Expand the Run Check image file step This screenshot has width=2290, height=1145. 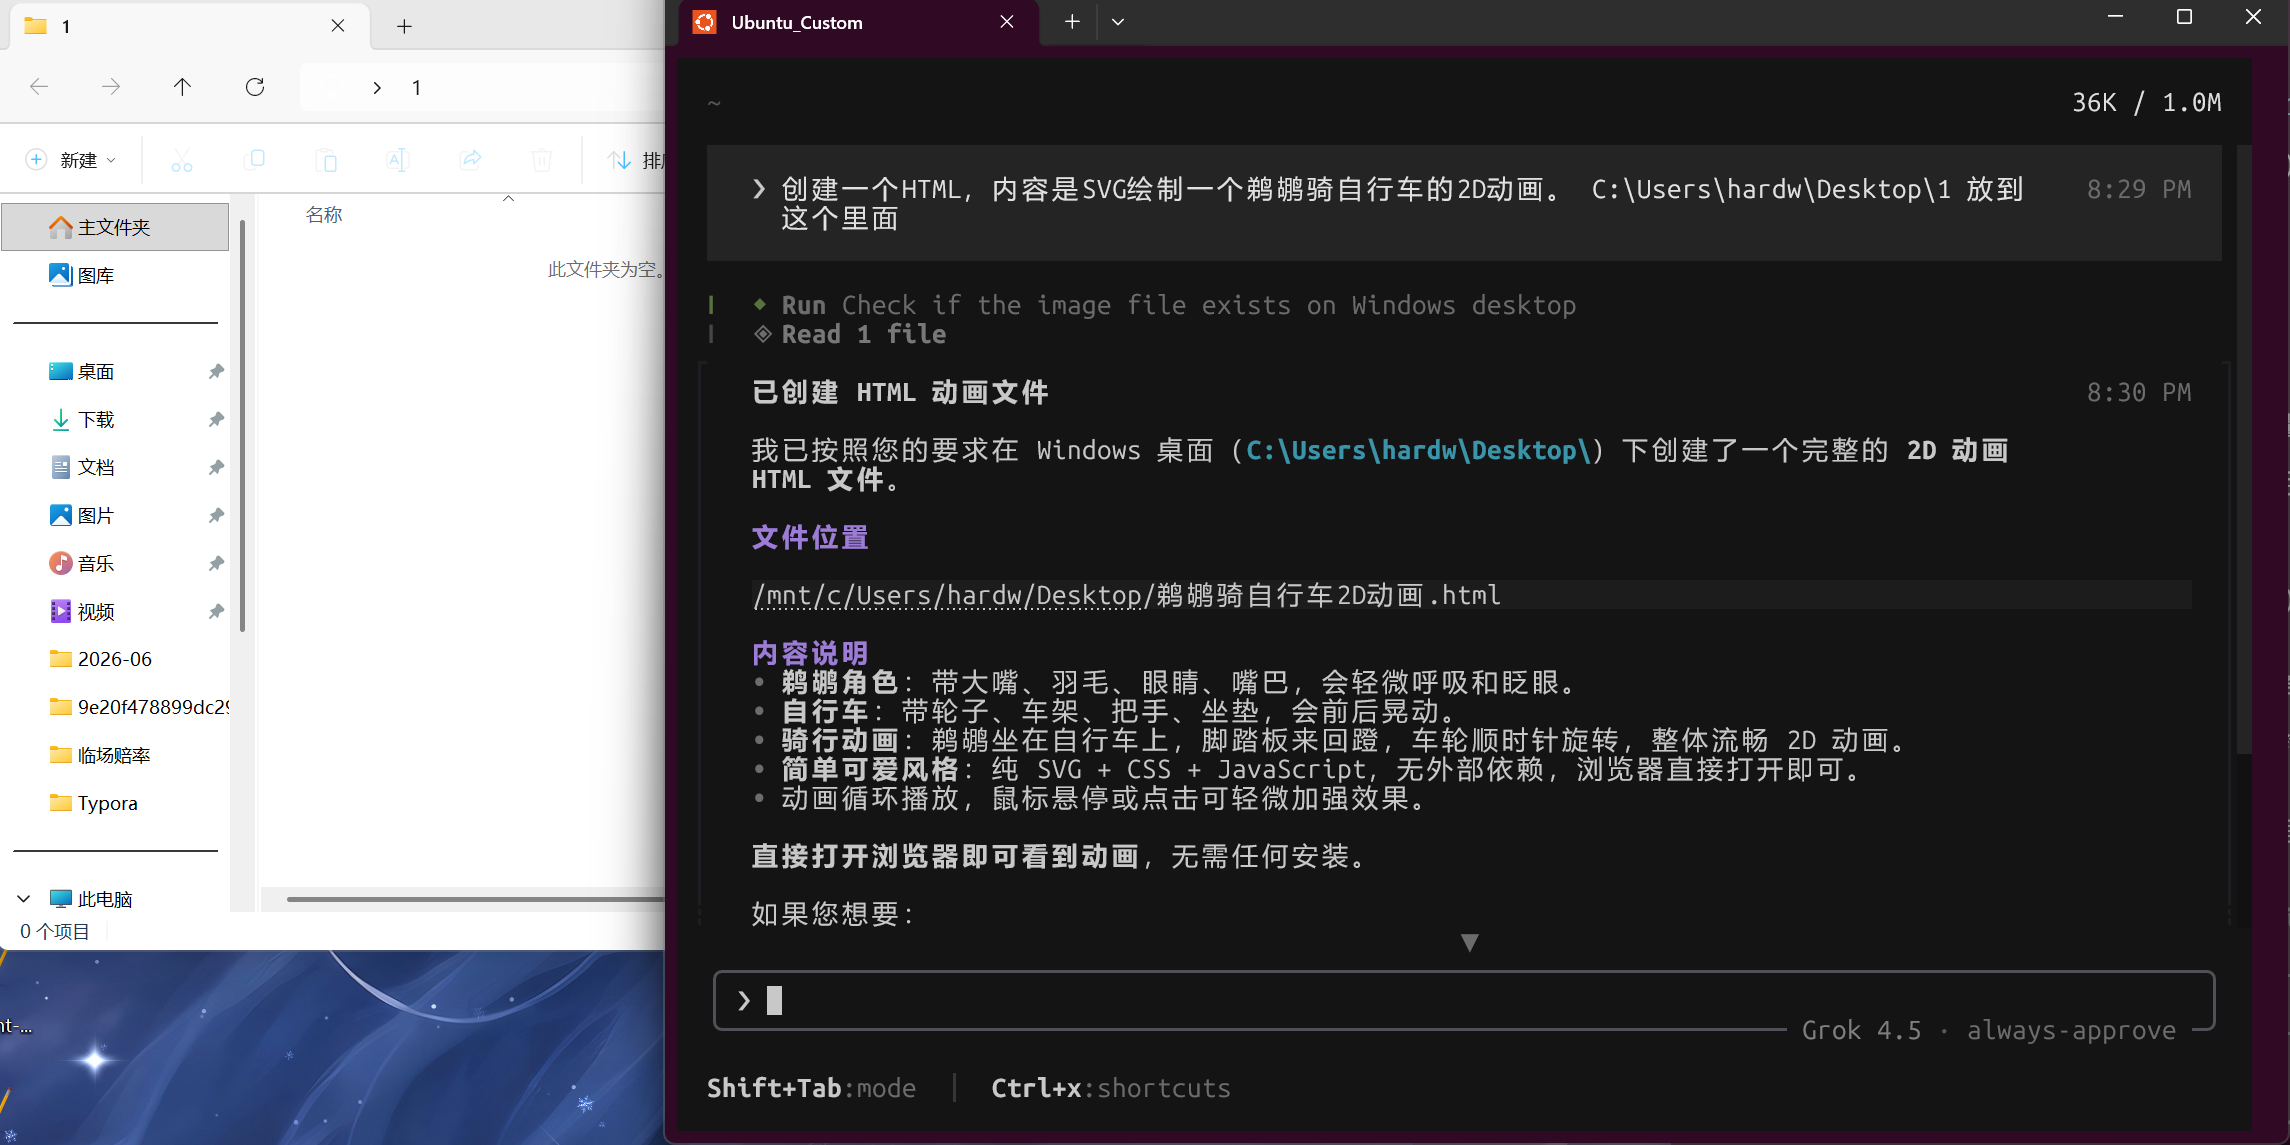pyautogui.click(x=1165, y=305)
